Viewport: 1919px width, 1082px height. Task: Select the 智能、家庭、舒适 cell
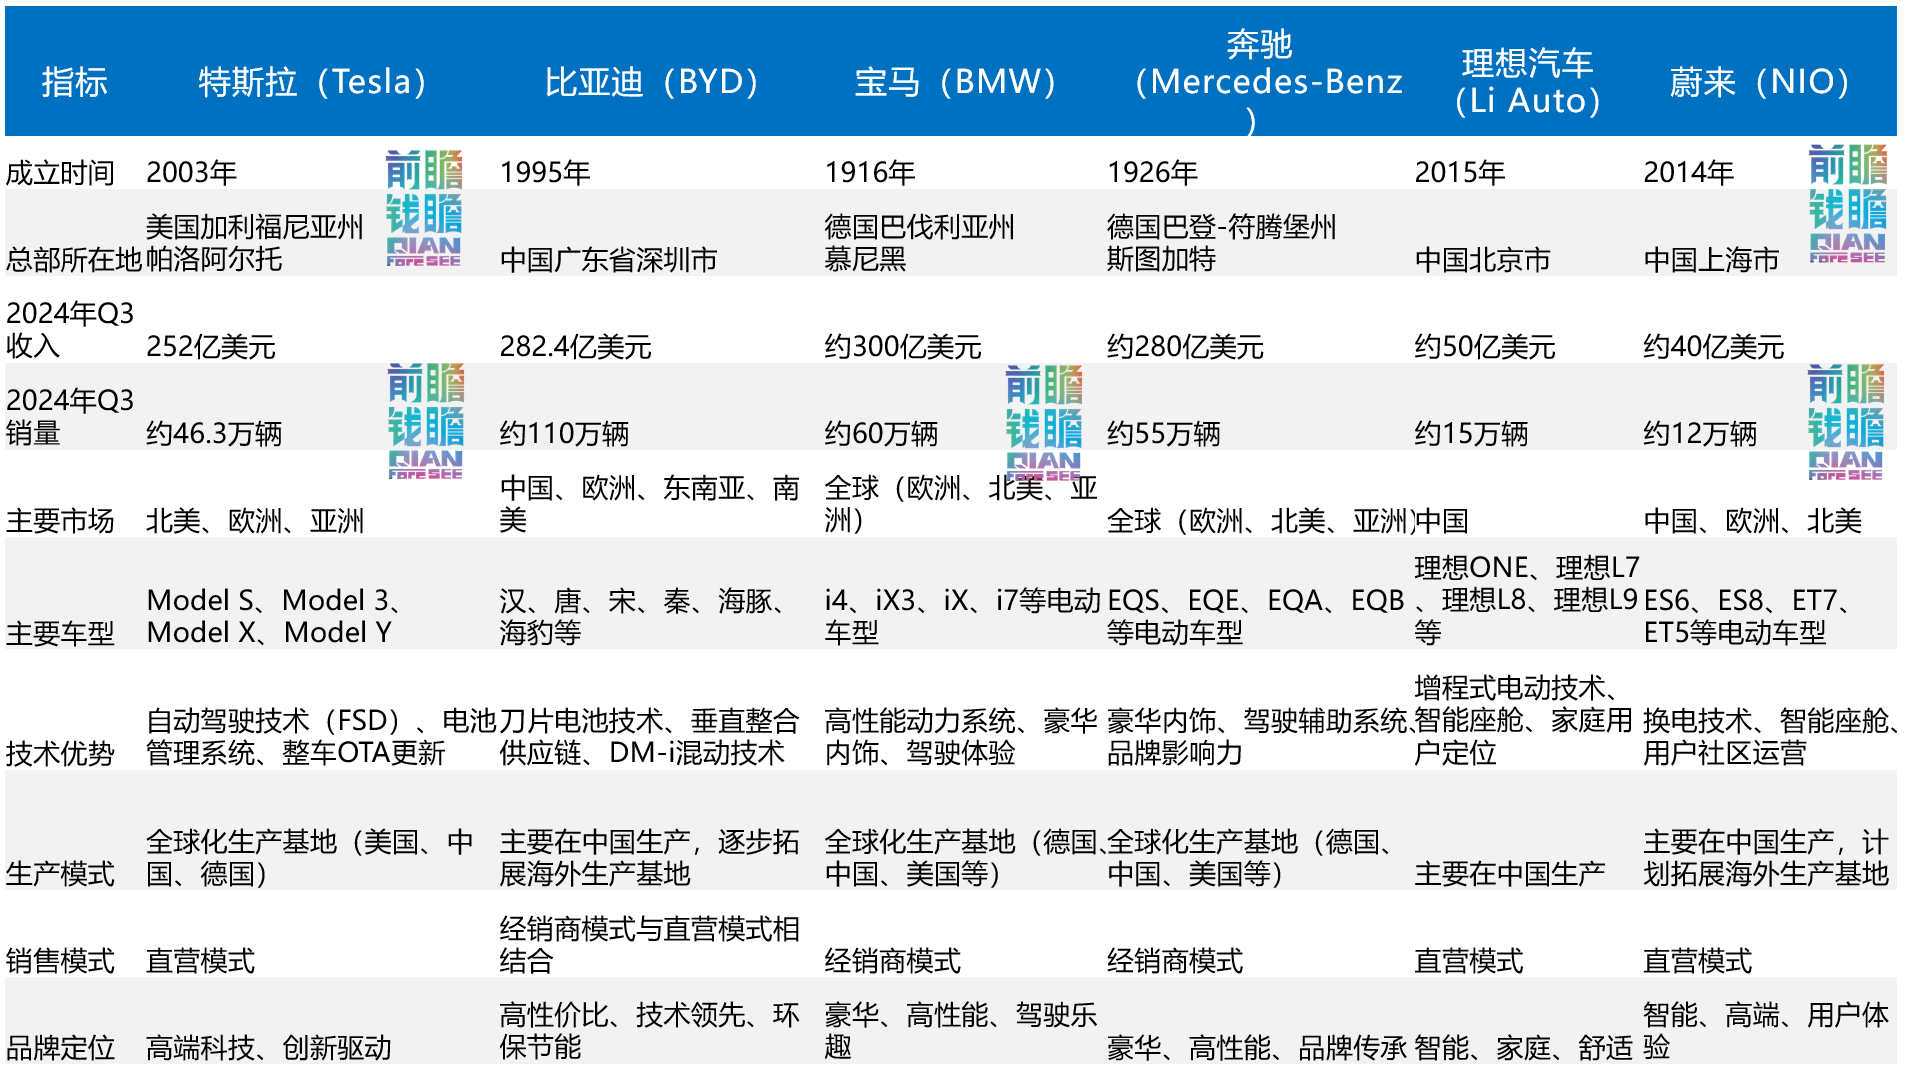[x=1523, y=1048]
